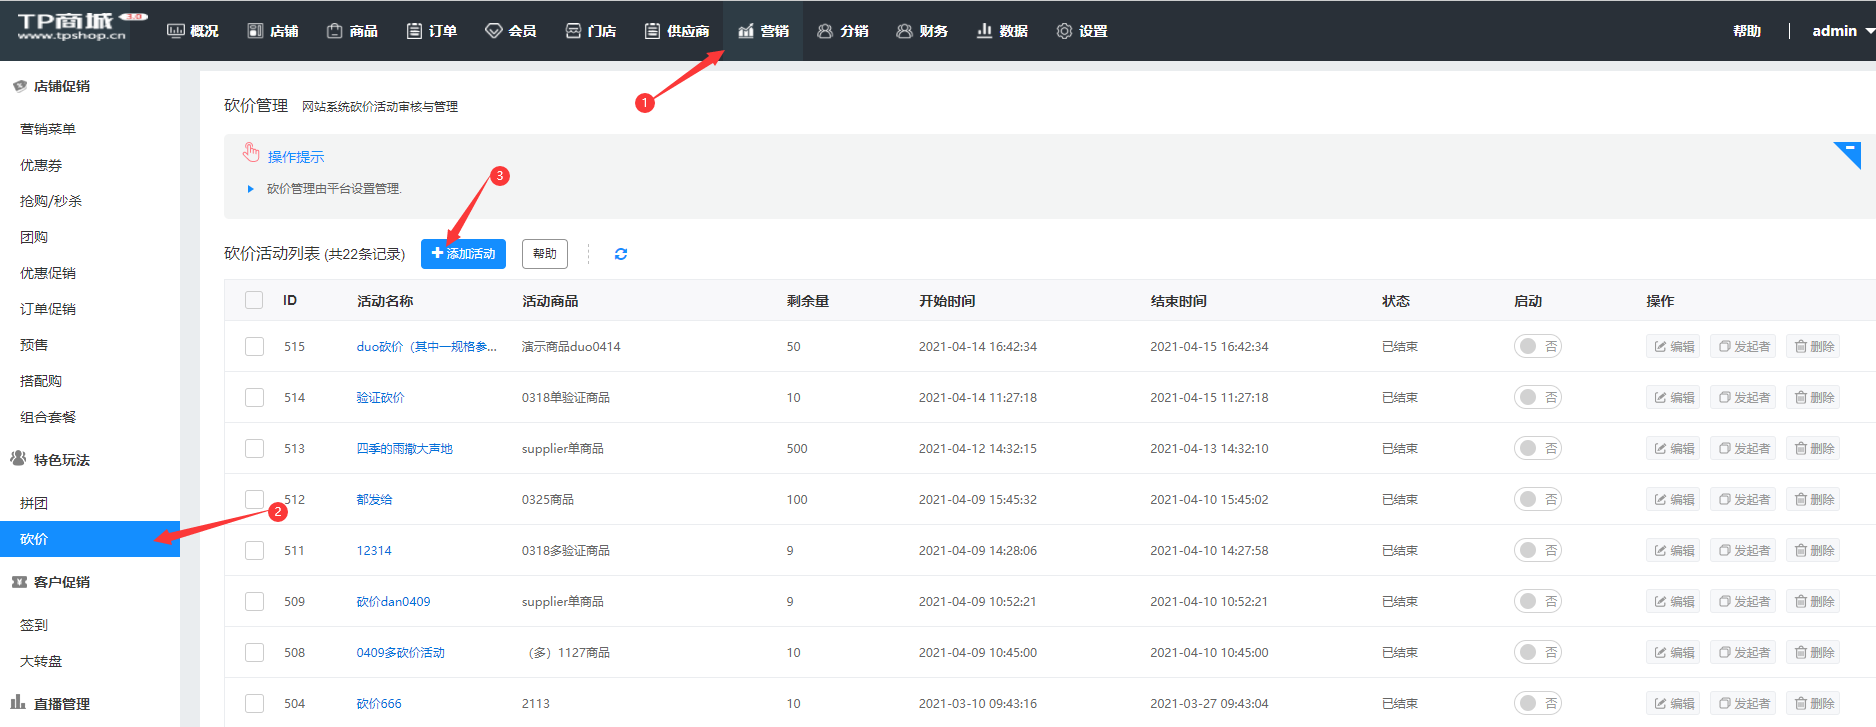Click the 帮助 button next to 添加活动
The image size is (1876, 727).
(544, 254)
